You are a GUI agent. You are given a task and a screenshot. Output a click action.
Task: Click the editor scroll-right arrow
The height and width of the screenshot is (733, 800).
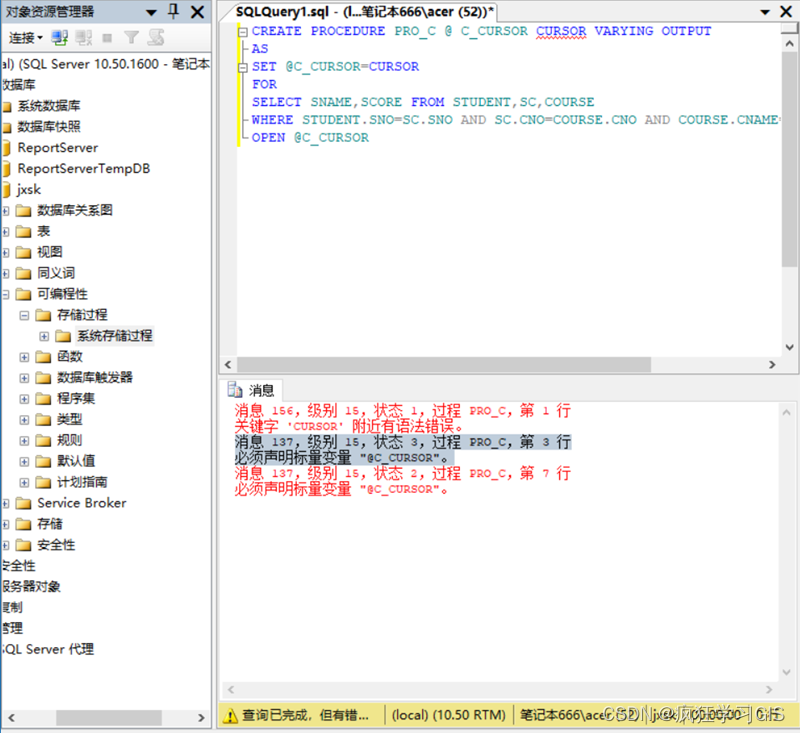[x=772, y=365]
